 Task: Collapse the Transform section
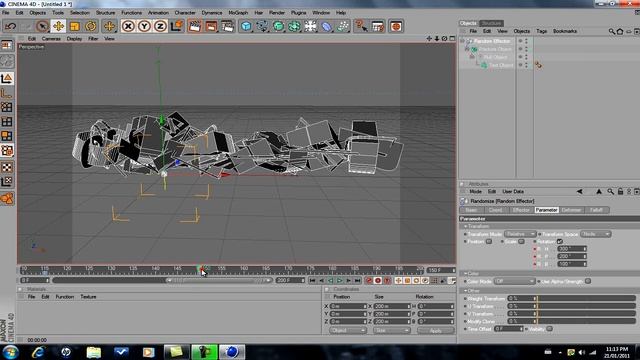pos(465,226)
